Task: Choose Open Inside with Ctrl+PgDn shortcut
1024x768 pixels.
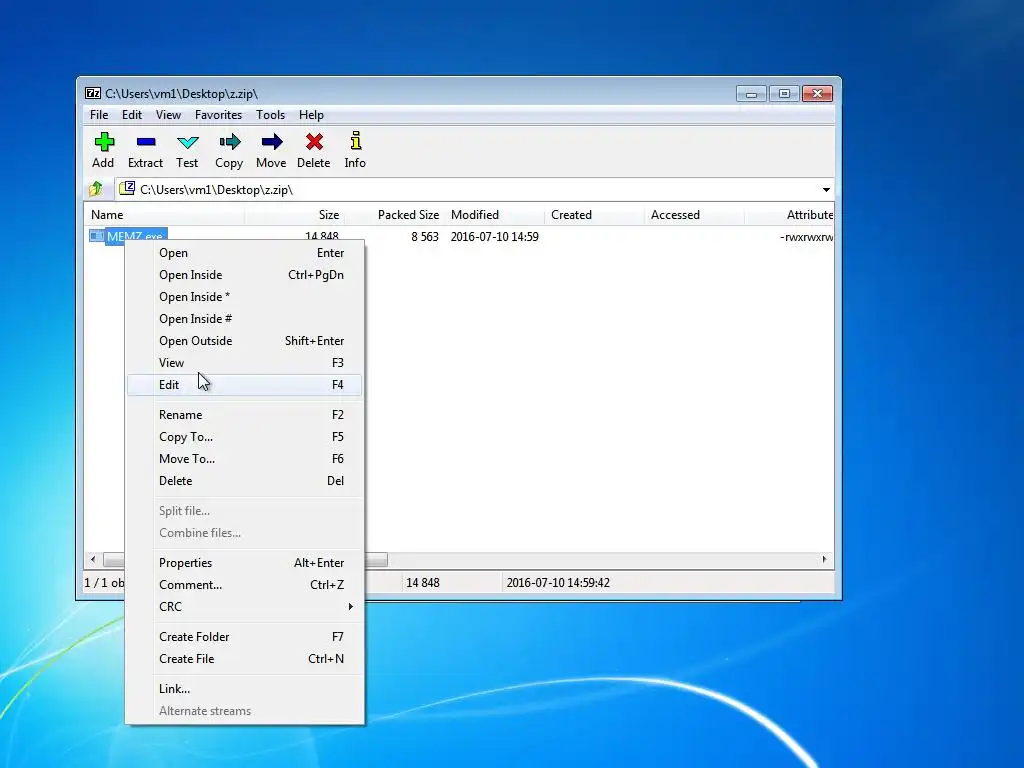Action: point(244,275)
